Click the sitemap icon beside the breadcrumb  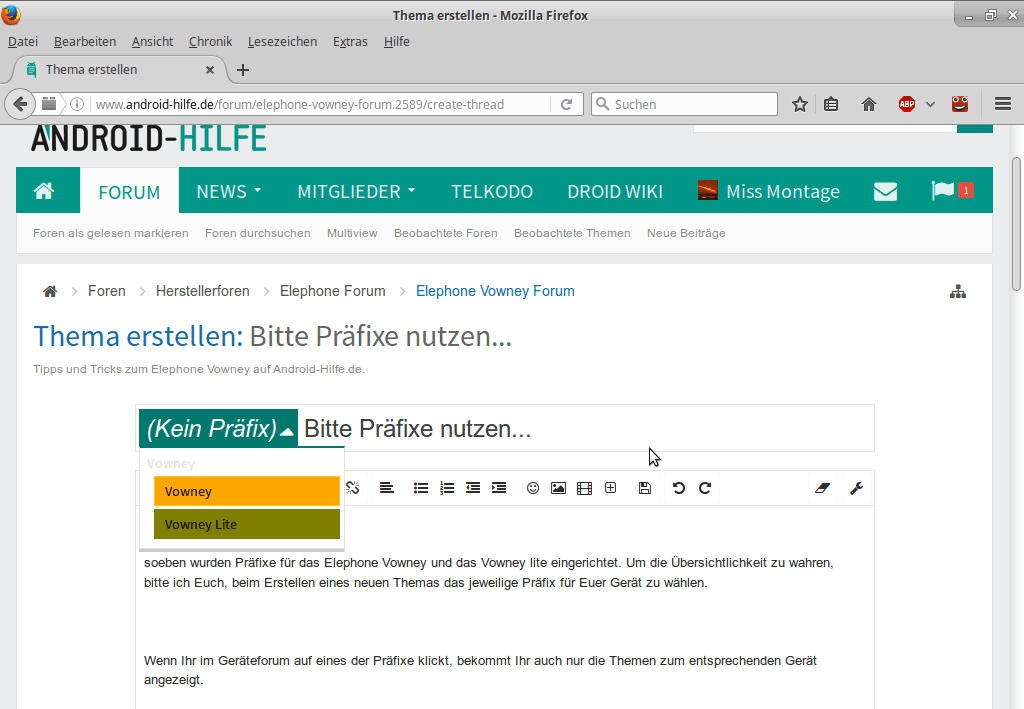958,292
